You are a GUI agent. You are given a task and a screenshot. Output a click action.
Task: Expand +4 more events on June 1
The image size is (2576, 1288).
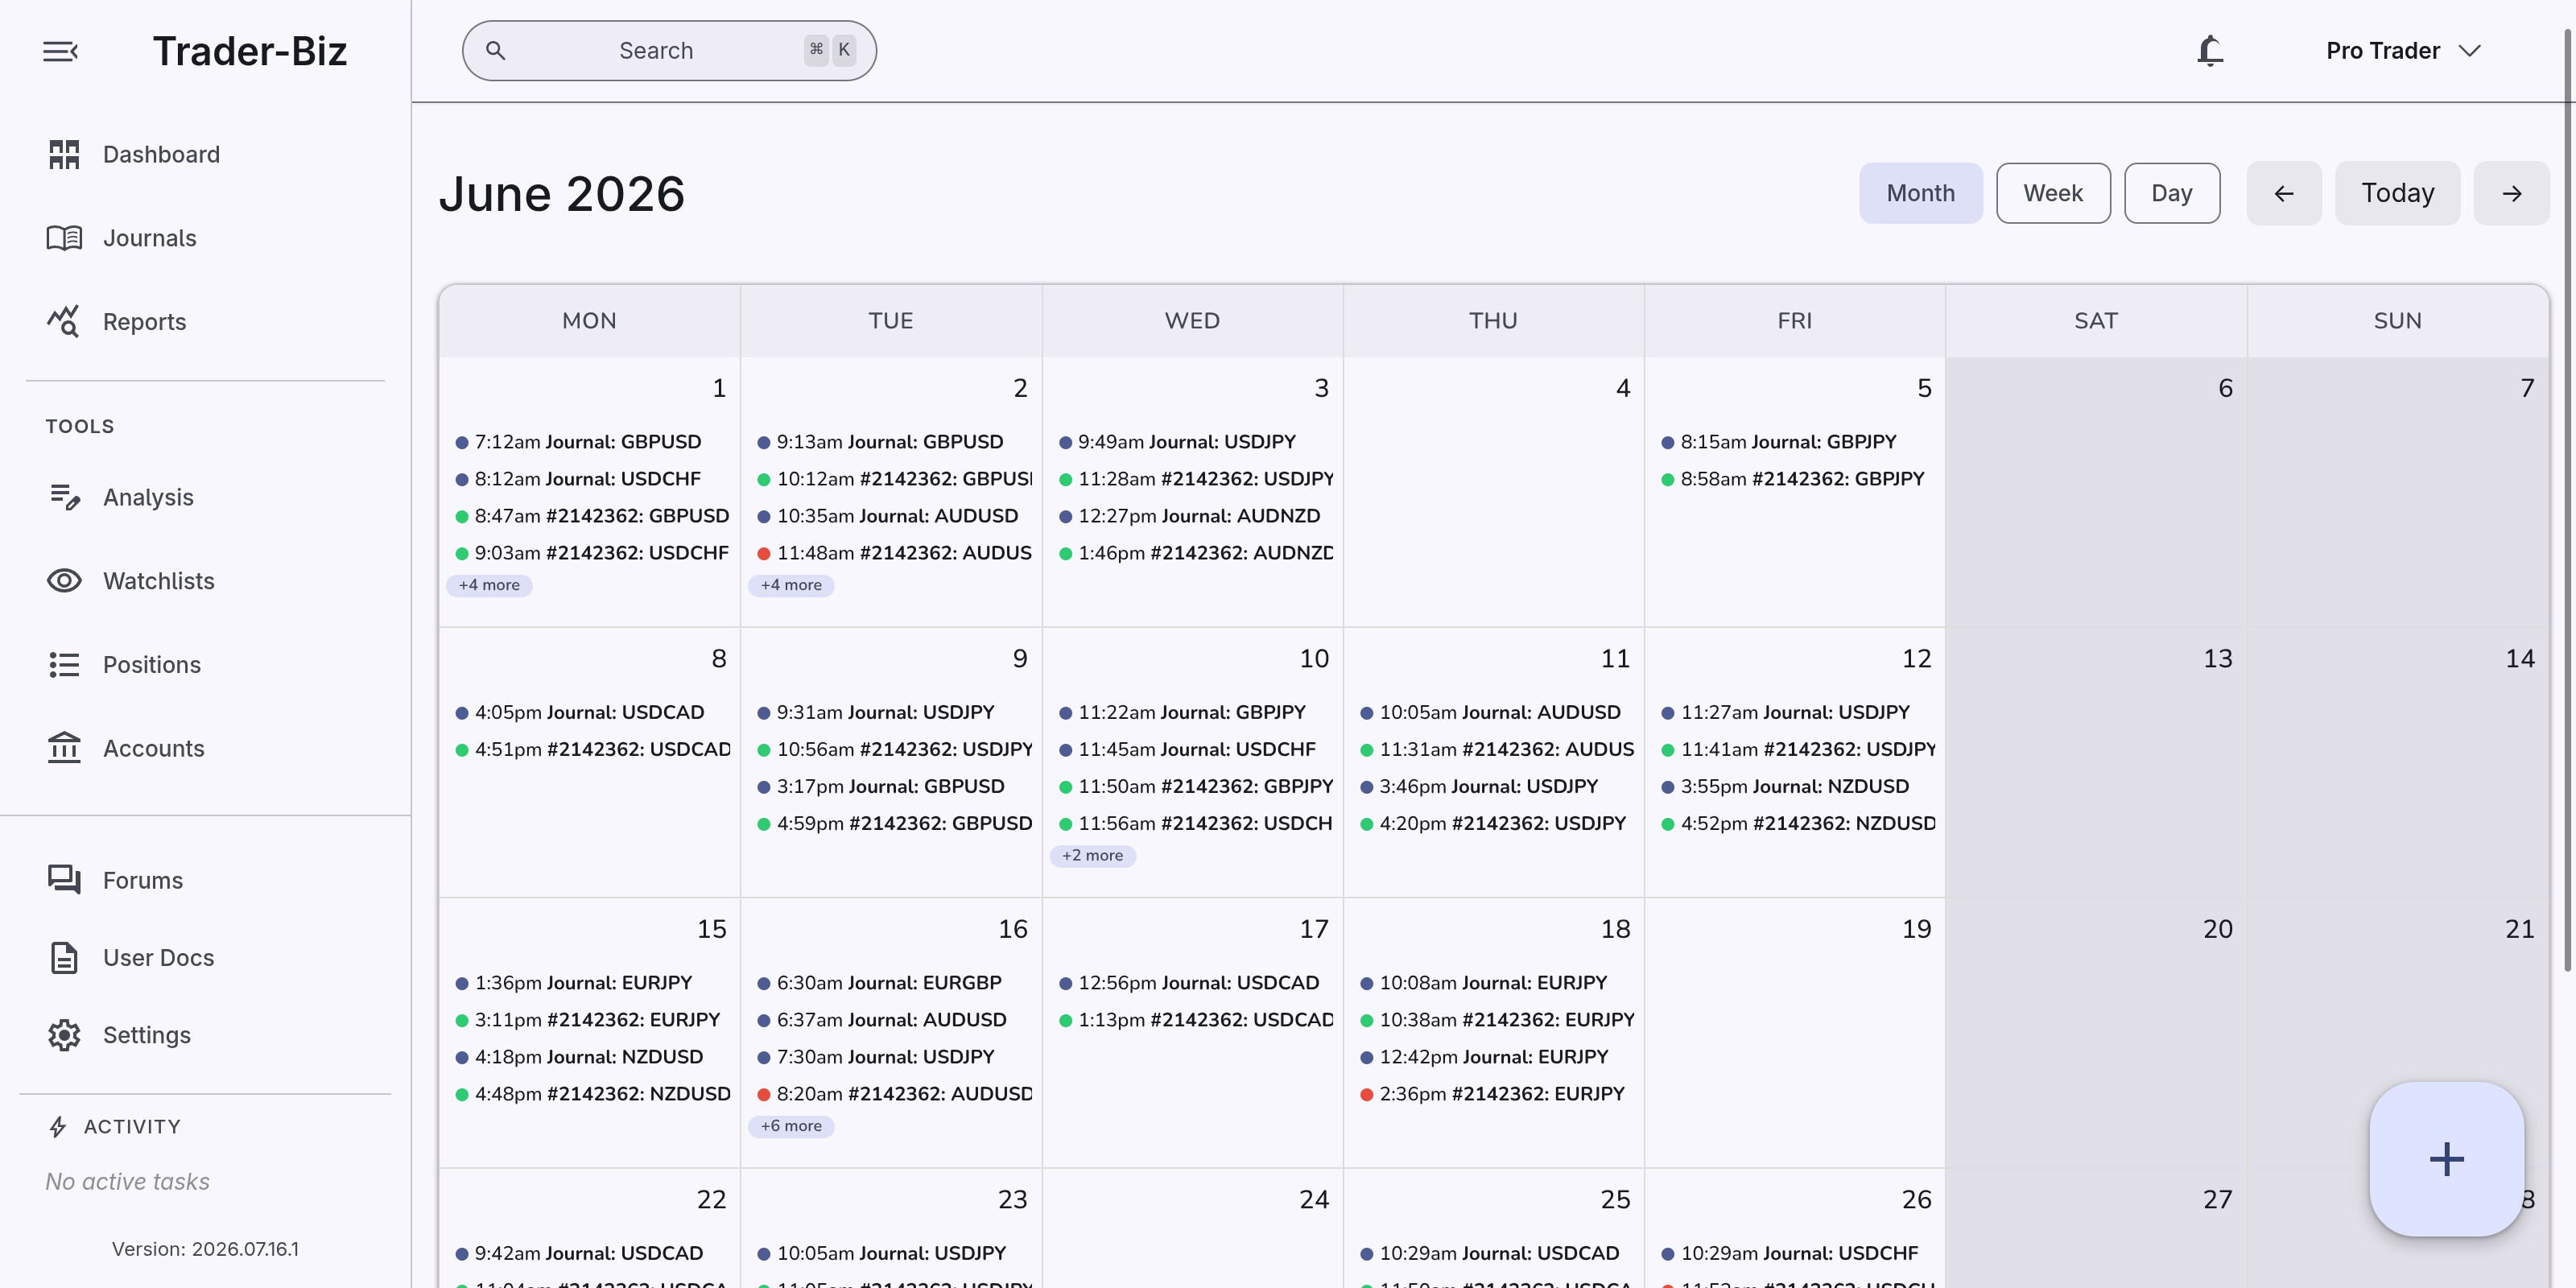pos(489,585)
